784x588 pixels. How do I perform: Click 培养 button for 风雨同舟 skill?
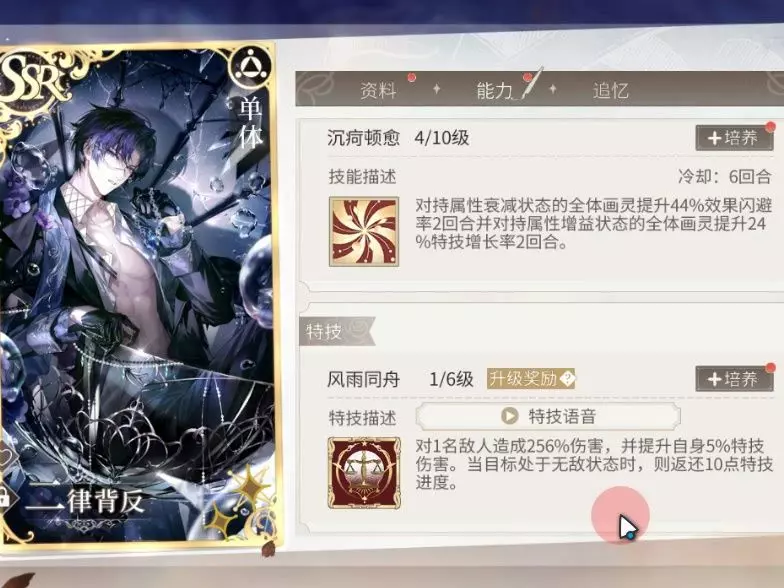(734, 379)
